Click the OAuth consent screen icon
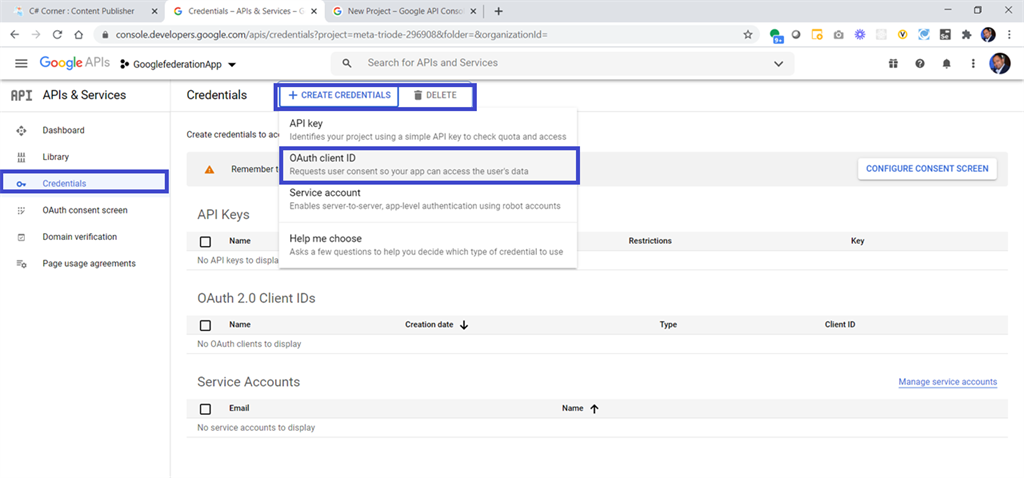This screenshot has width=1024, height=478. tap(21, 210)
